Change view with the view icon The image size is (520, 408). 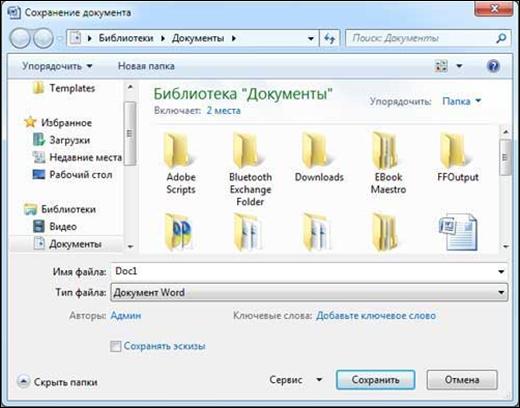(441, 66)
